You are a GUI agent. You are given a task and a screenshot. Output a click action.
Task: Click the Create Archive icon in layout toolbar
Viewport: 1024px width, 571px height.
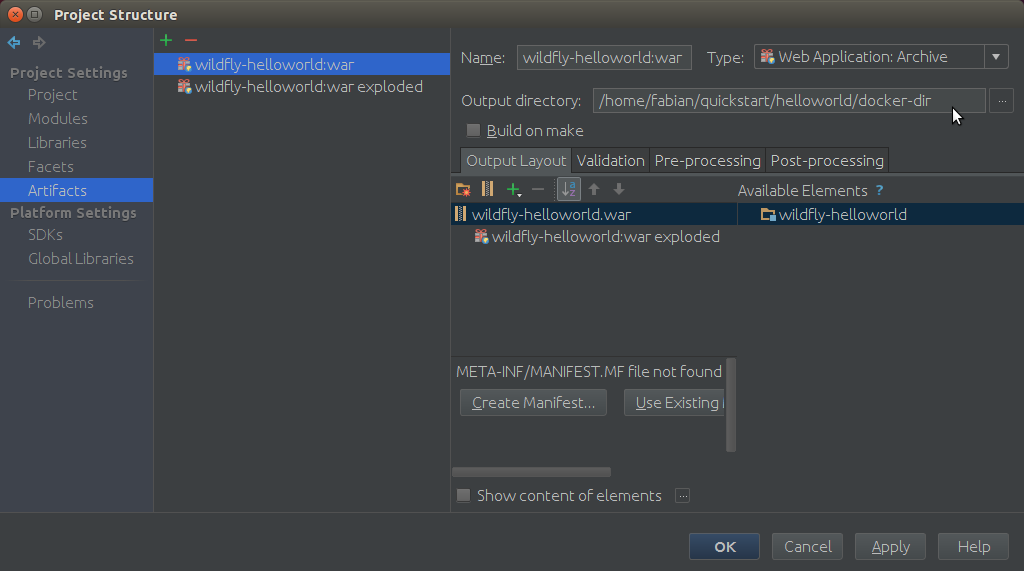pyautogui.click(x=488, y=189)
